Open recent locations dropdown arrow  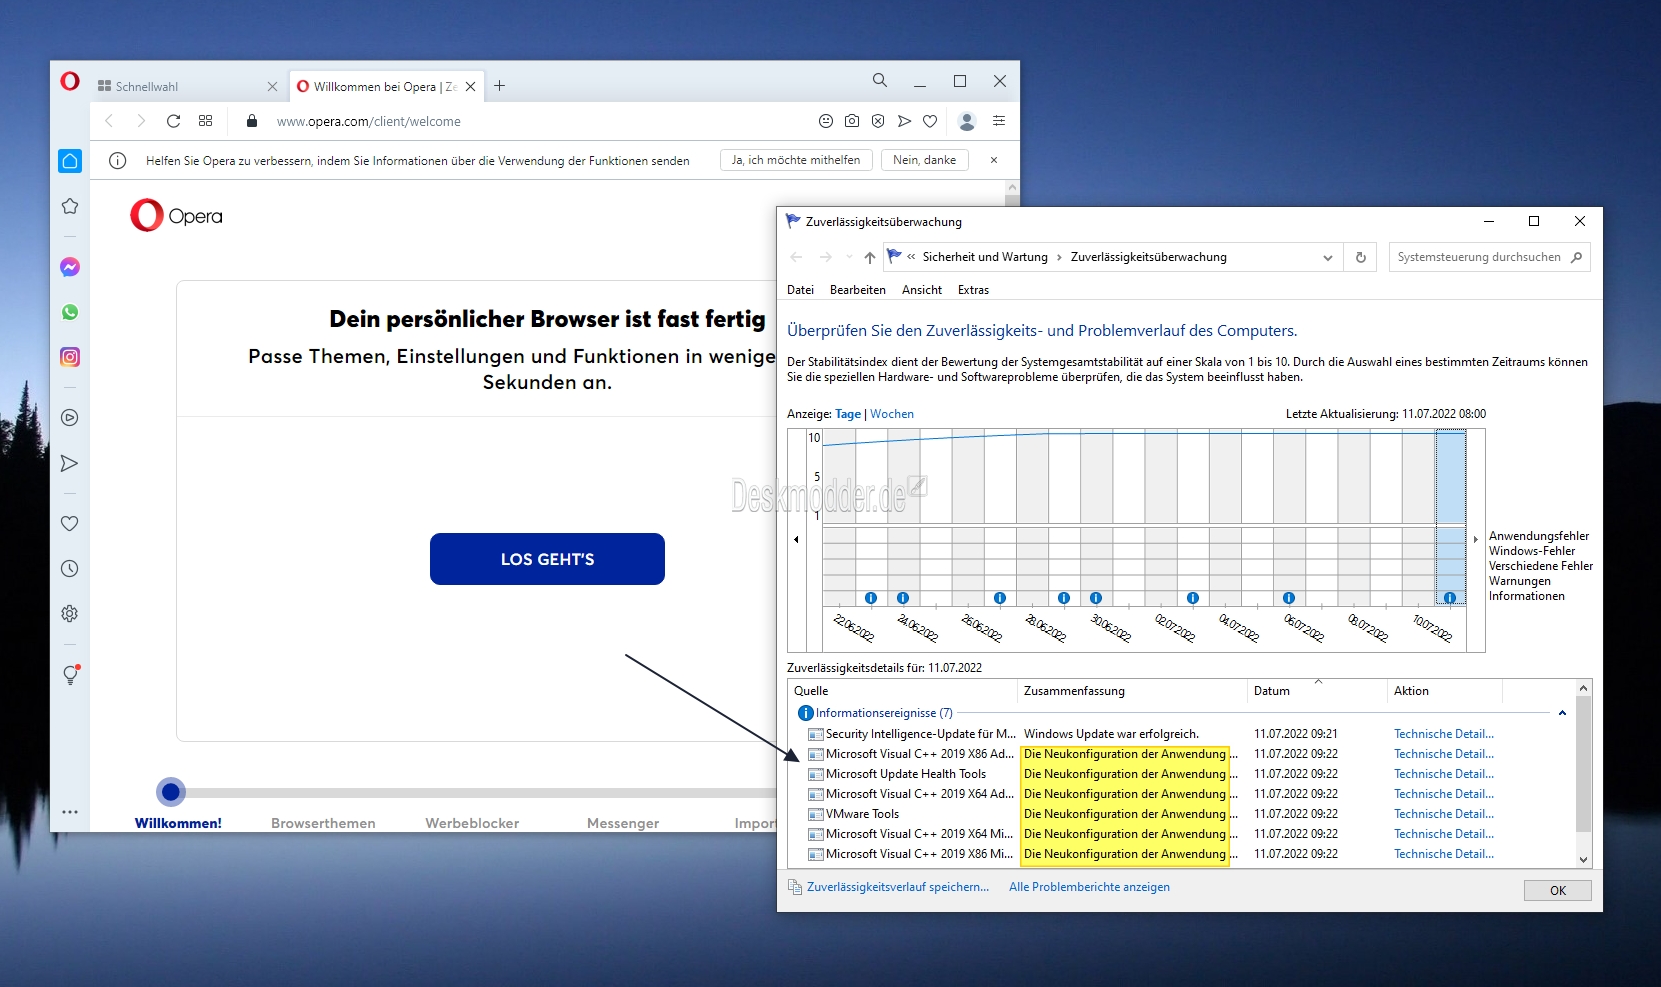[x=849, y=257]
